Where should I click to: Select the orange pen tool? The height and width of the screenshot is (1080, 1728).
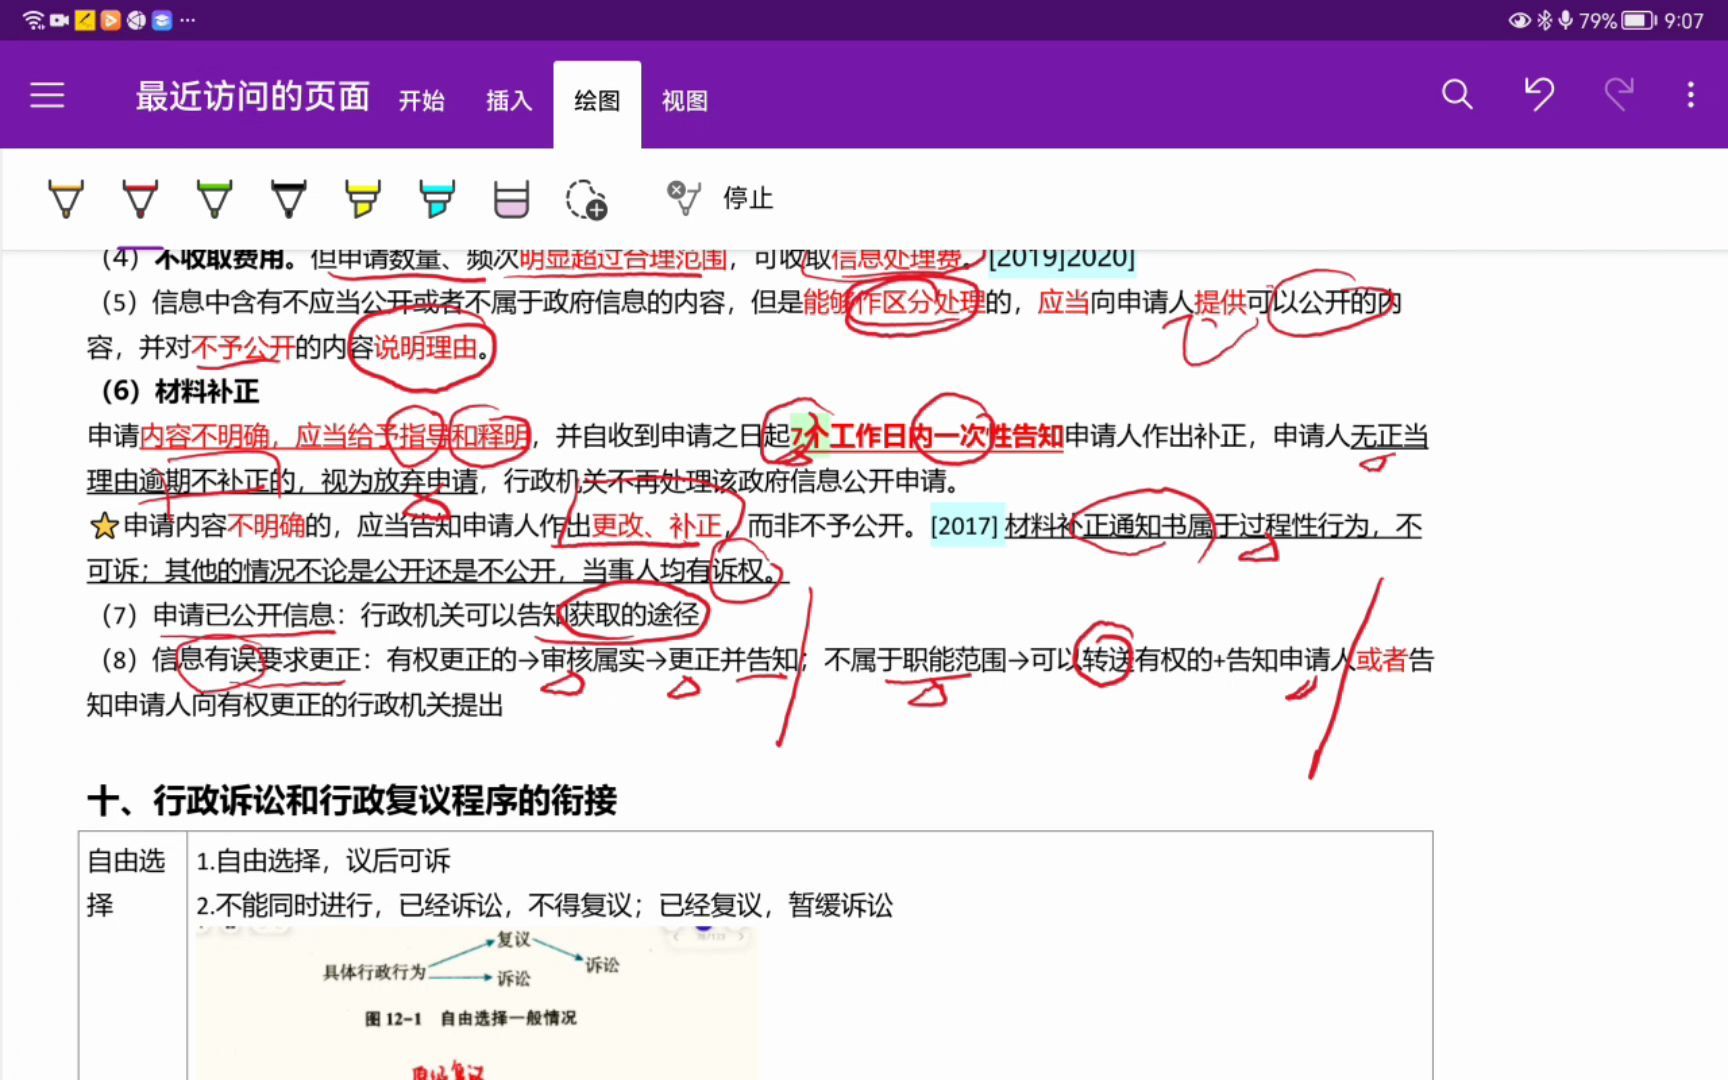[66, 199]
